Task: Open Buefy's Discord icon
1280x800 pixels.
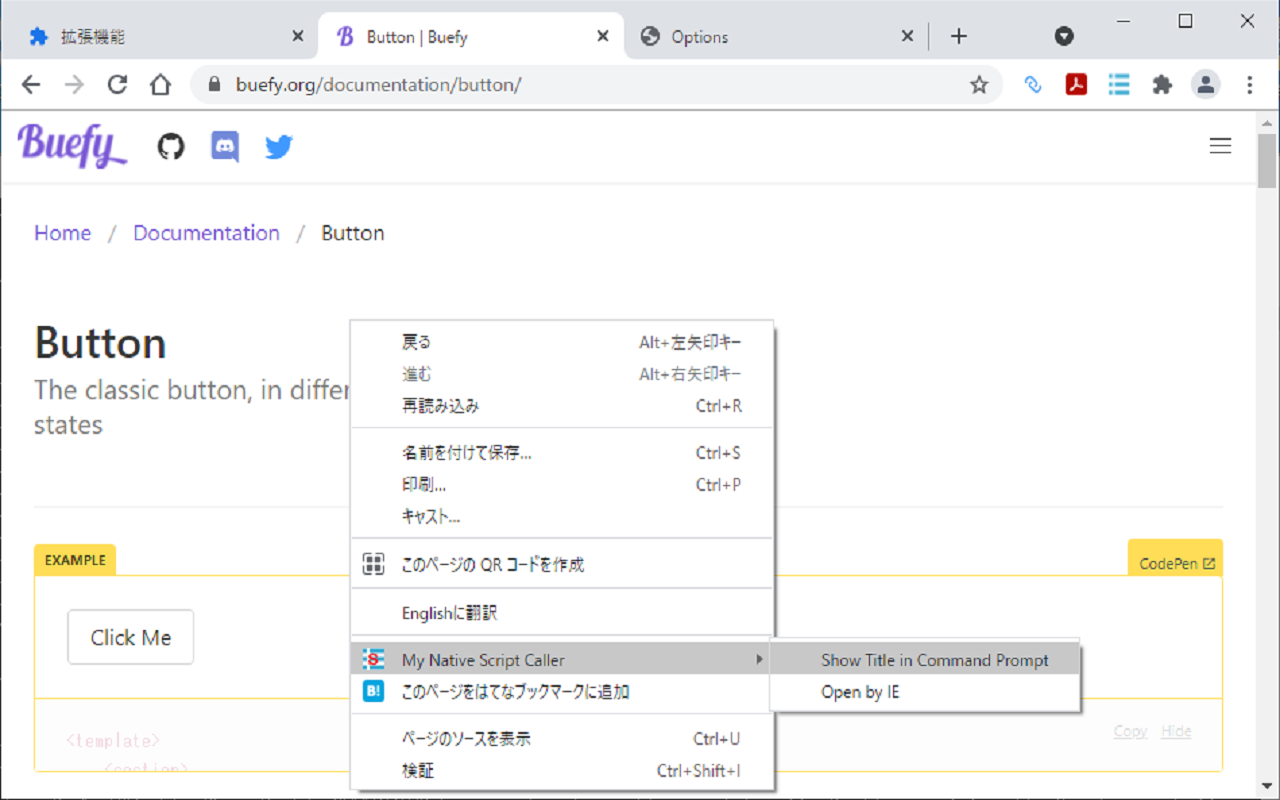Action: tap(224, 146)
